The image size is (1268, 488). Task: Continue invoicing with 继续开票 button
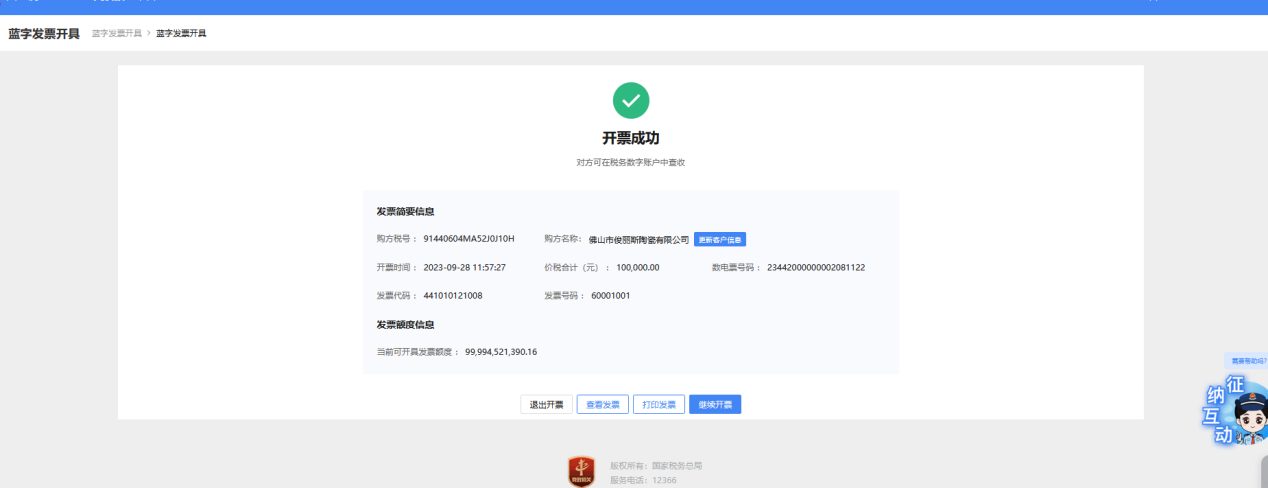coord(714,405)
